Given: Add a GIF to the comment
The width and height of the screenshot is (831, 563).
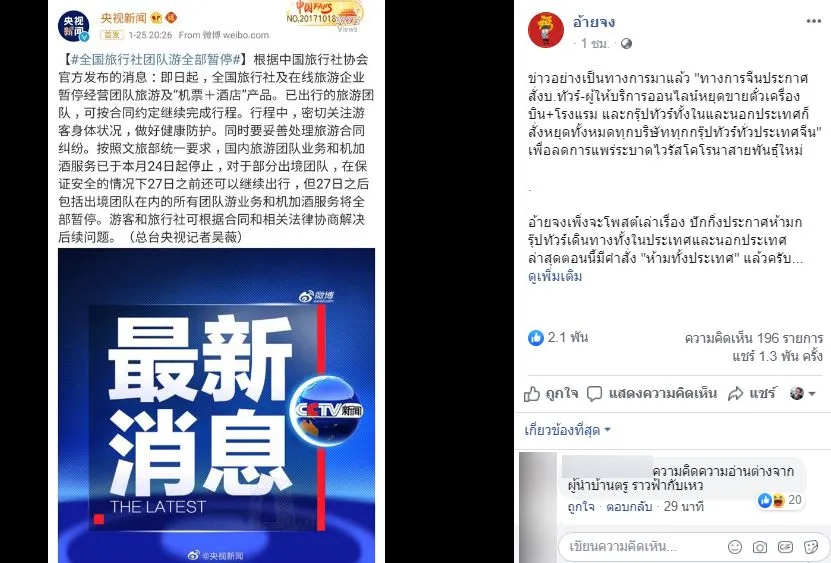Looking at the screenshot, I should 785,547.
